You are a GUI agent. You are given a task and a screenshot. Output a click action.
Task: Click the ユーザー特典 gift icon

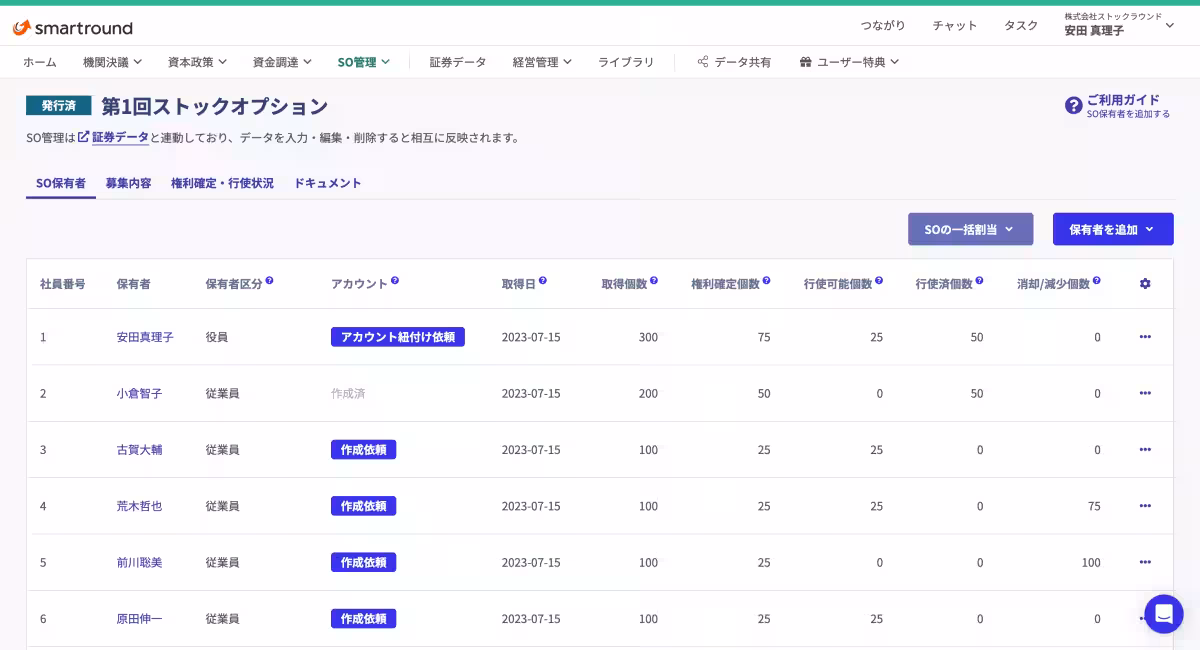coord(805,62)
